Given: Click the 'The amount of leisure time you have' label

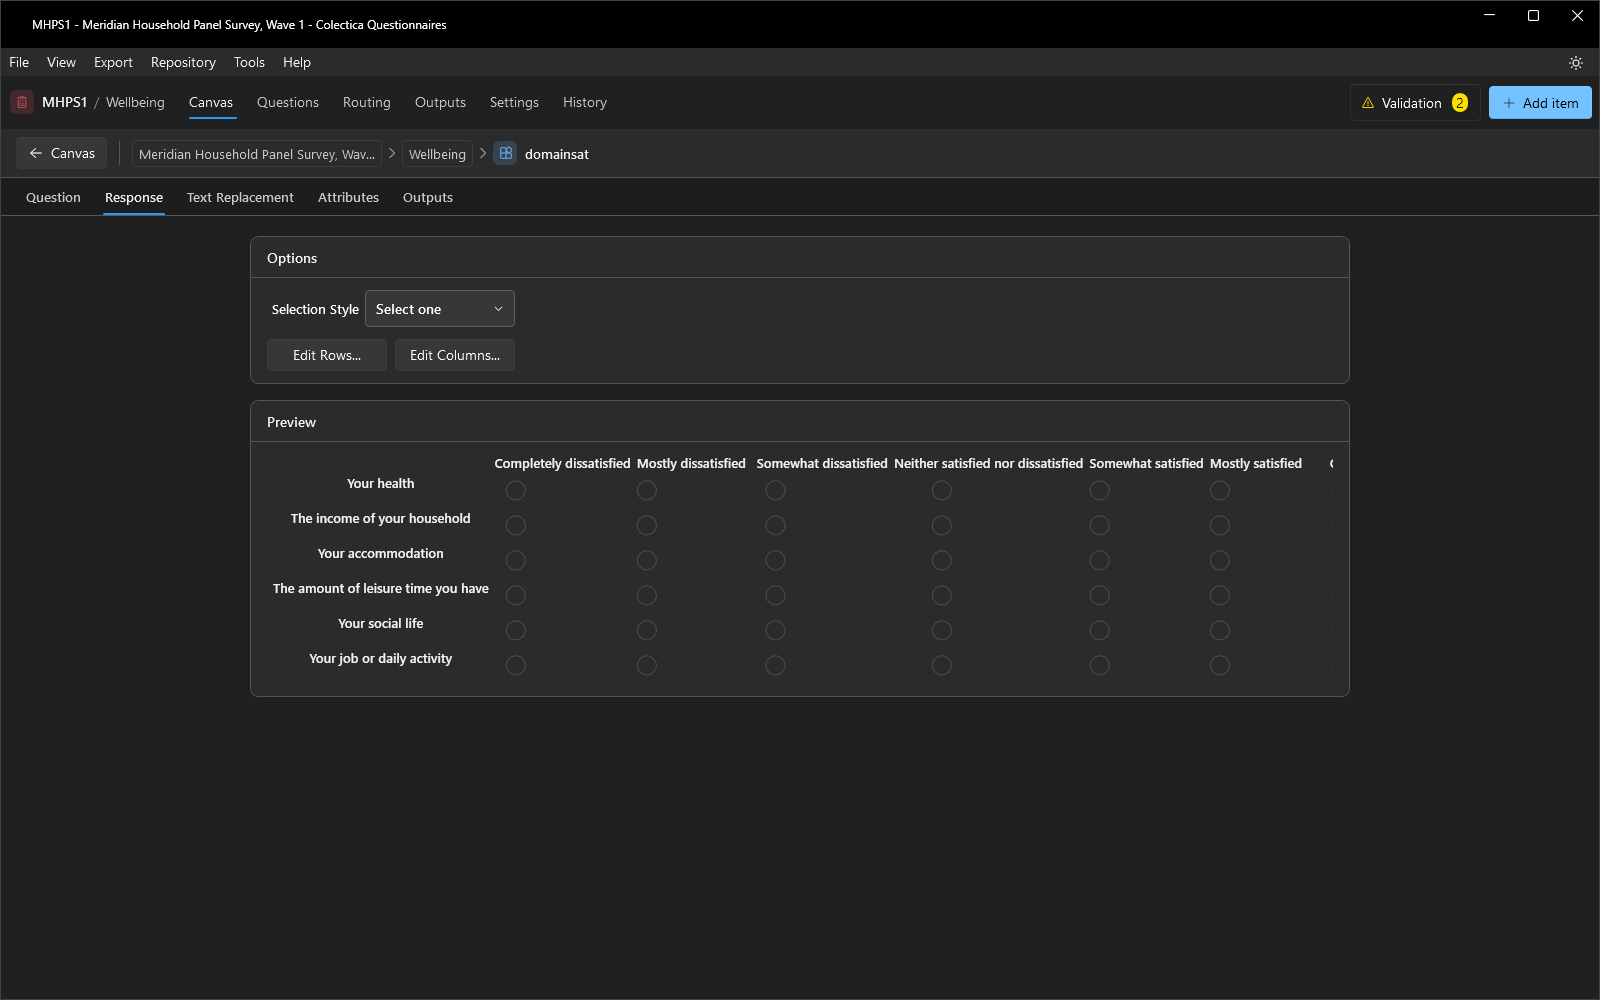Looking at the screenshot, I should click(380, 588).
